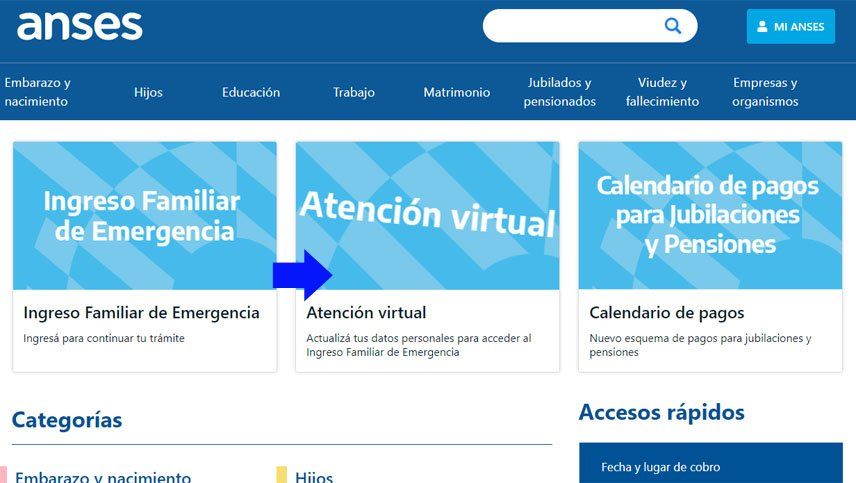Select the Hijos menu item

tap(148, 92)
